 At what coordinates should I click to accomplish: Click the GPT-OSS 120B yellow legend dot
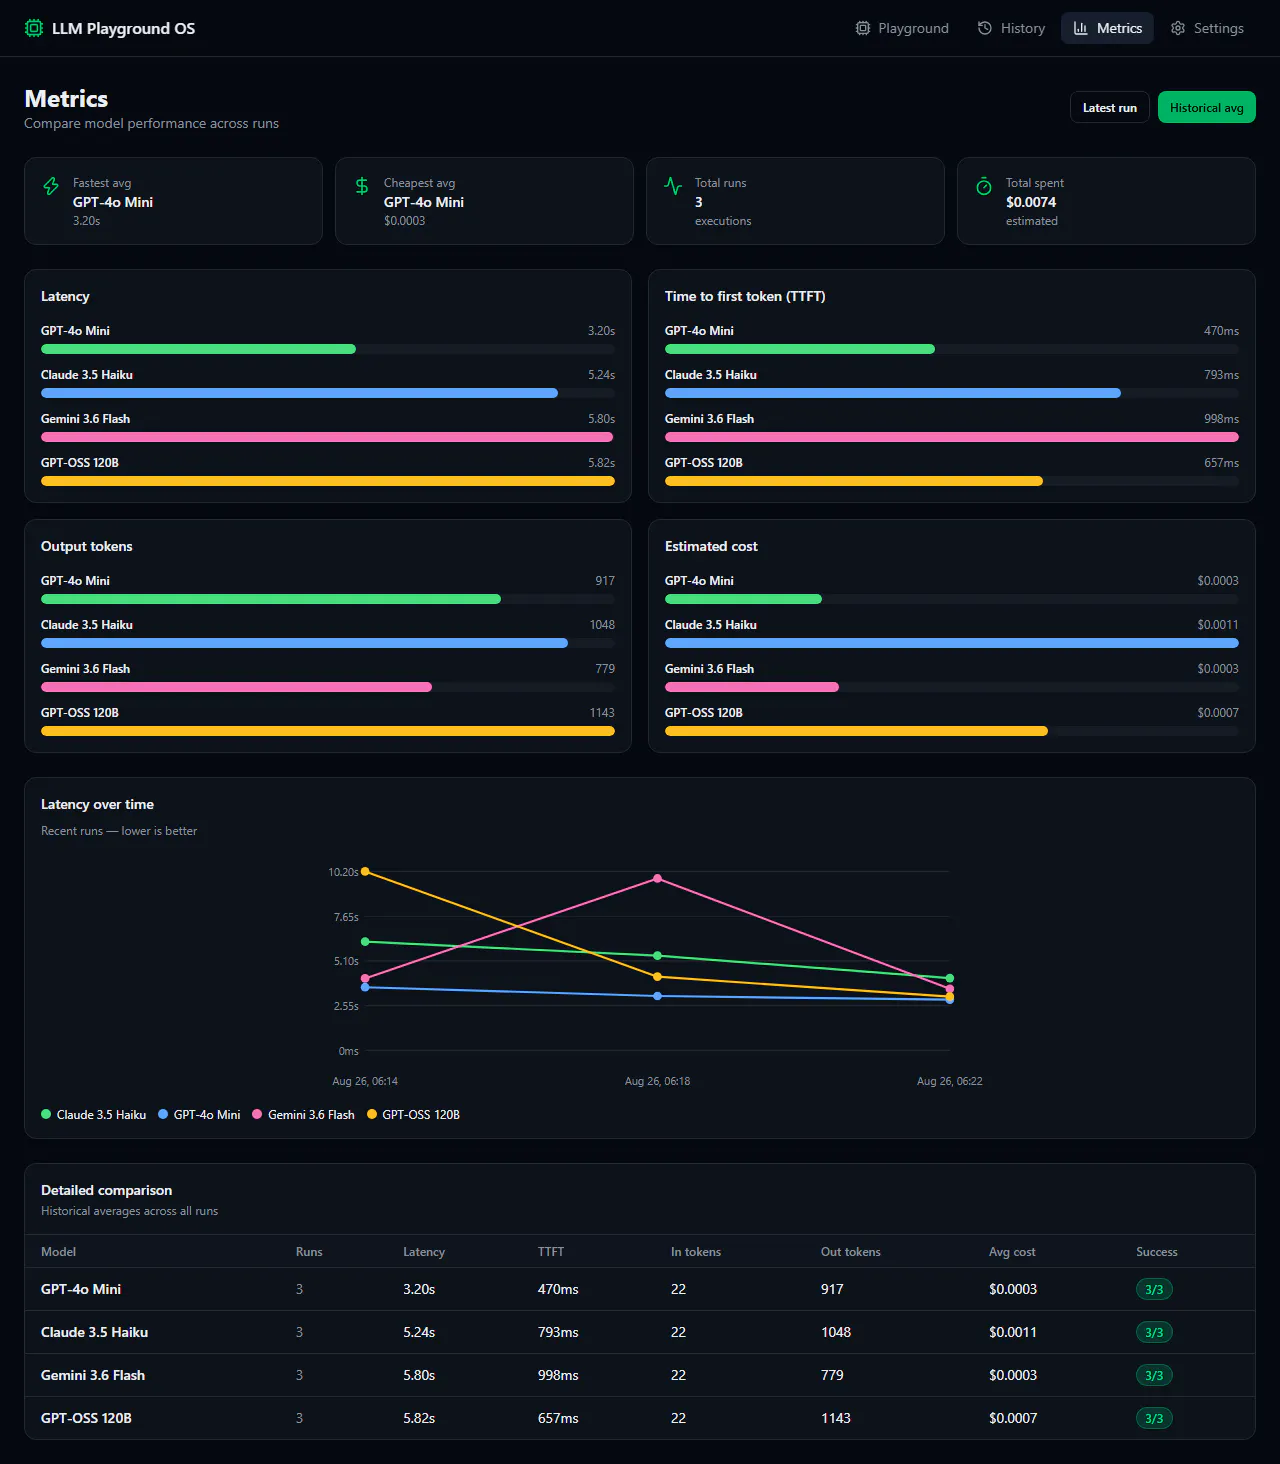(x=372, y=1114)
